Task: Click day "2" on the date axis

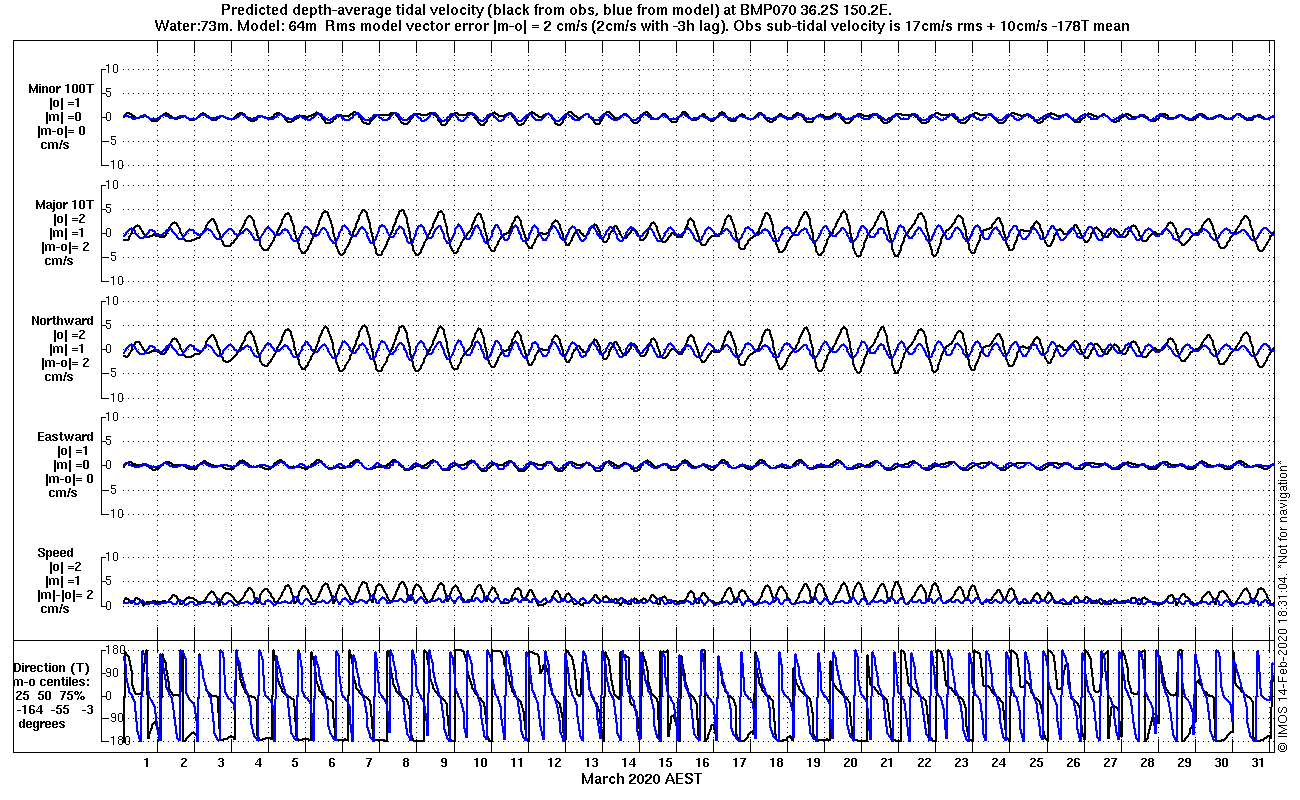Action: (x=184, y=763)
